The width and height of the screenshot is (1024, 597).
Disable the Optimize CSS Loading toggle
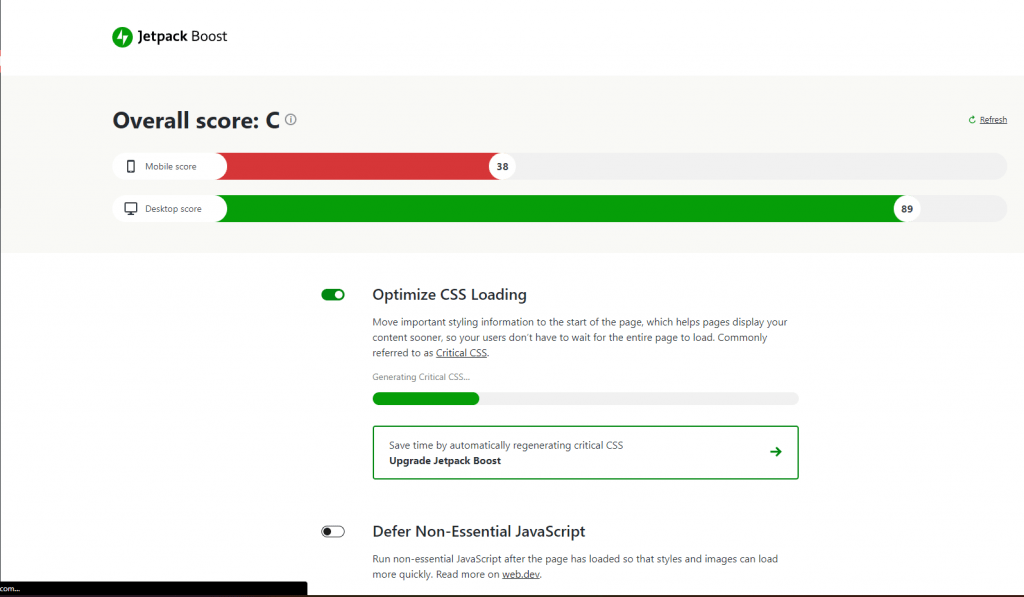pyautogui.click(x=333, y=295)
